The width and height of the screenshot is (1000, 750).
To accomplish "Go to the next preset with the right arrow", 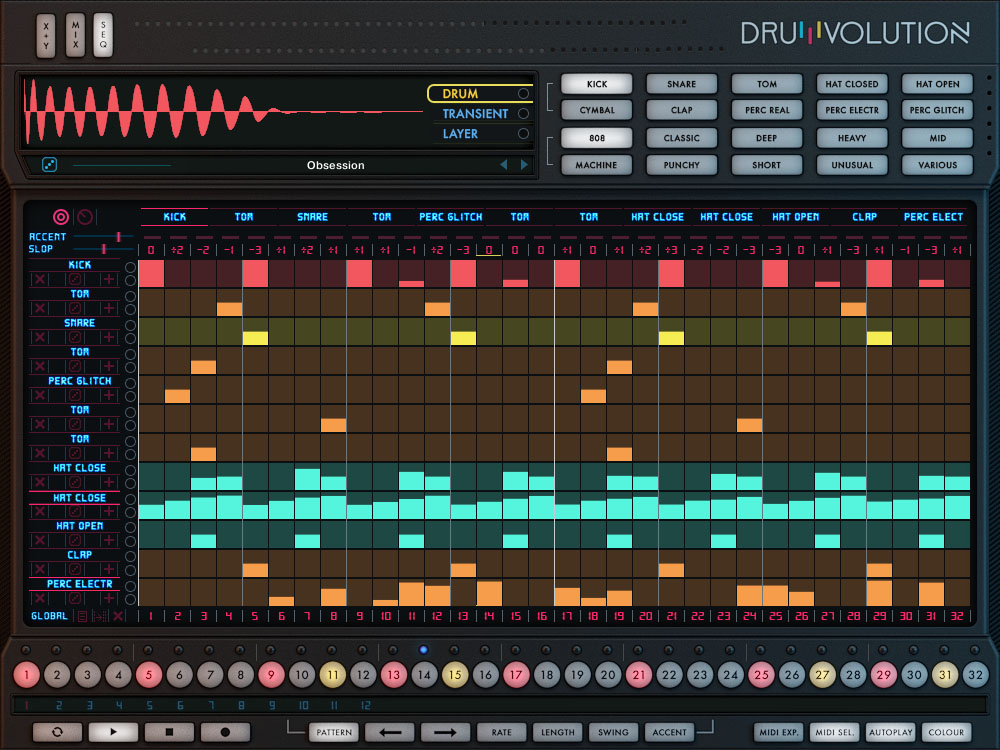I will pos(524,165).
